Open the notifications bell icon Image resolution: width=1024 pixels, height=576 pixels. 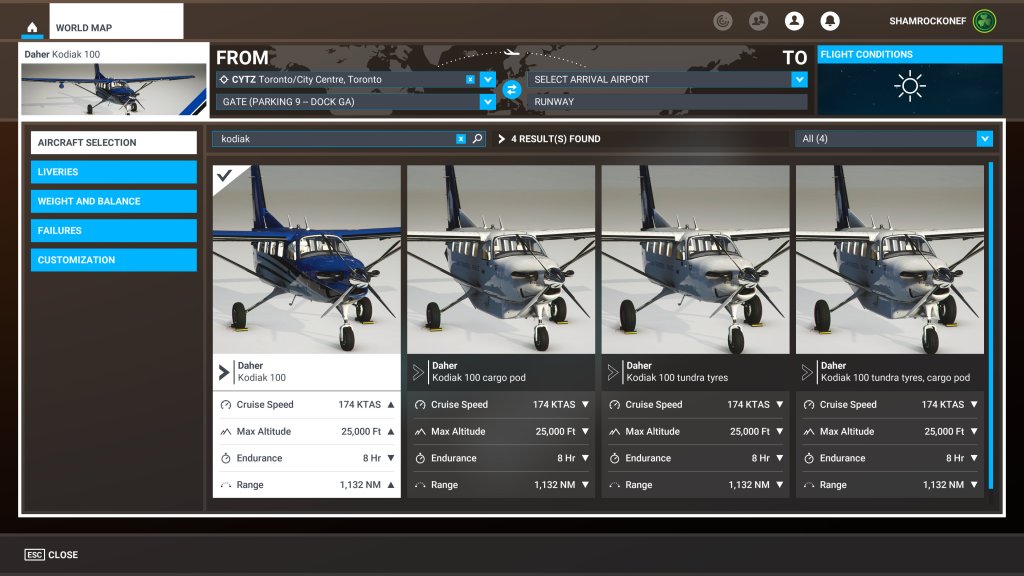[x=829, y=20]
